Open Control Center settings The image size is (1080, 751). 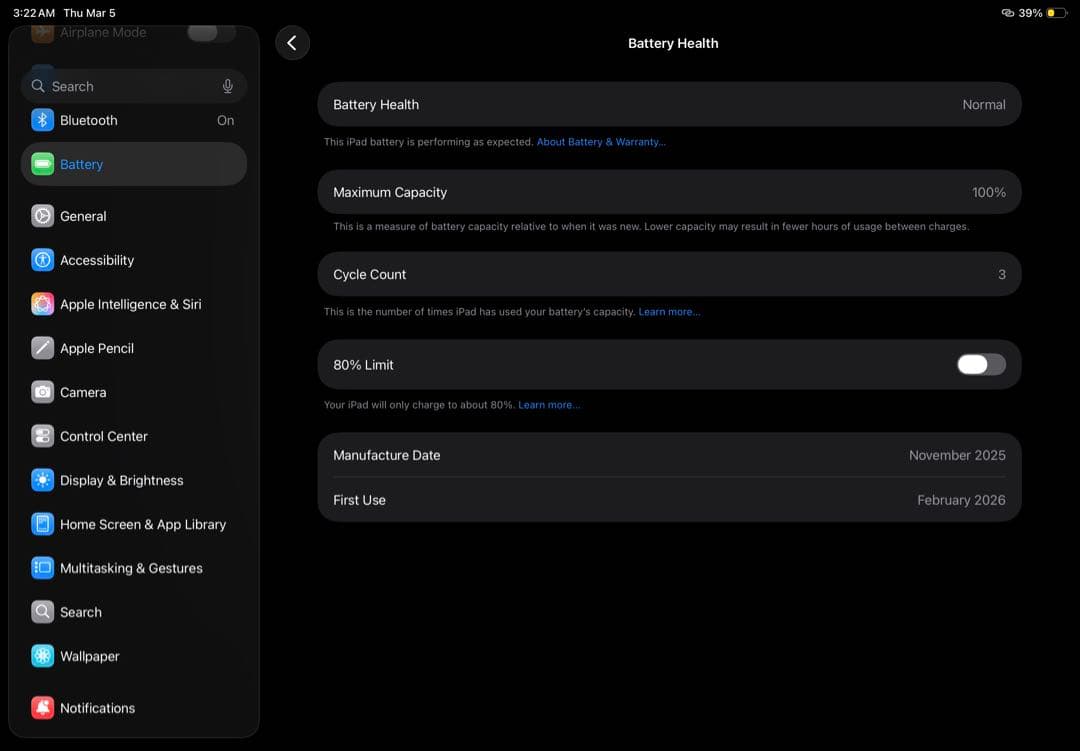pos(134,436)
